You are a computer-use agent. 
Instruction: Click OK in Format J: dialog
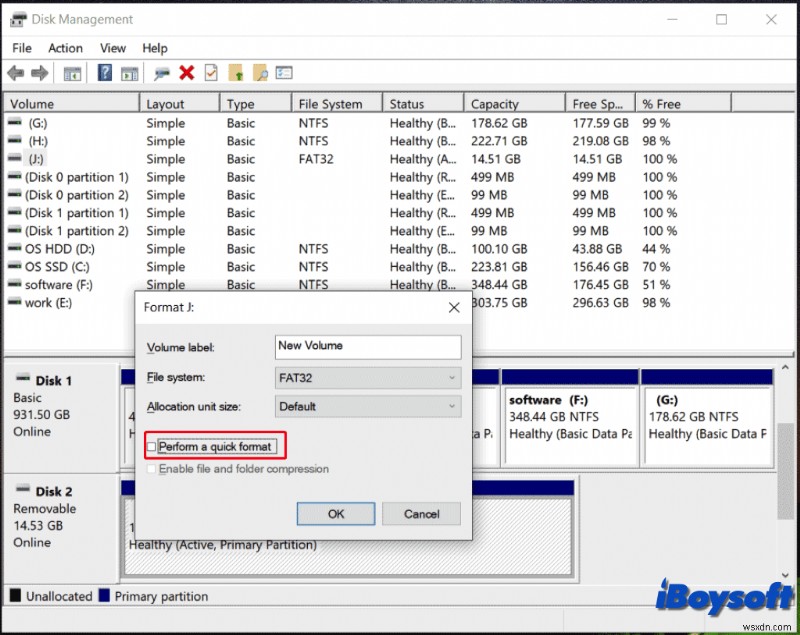(336, 514)
